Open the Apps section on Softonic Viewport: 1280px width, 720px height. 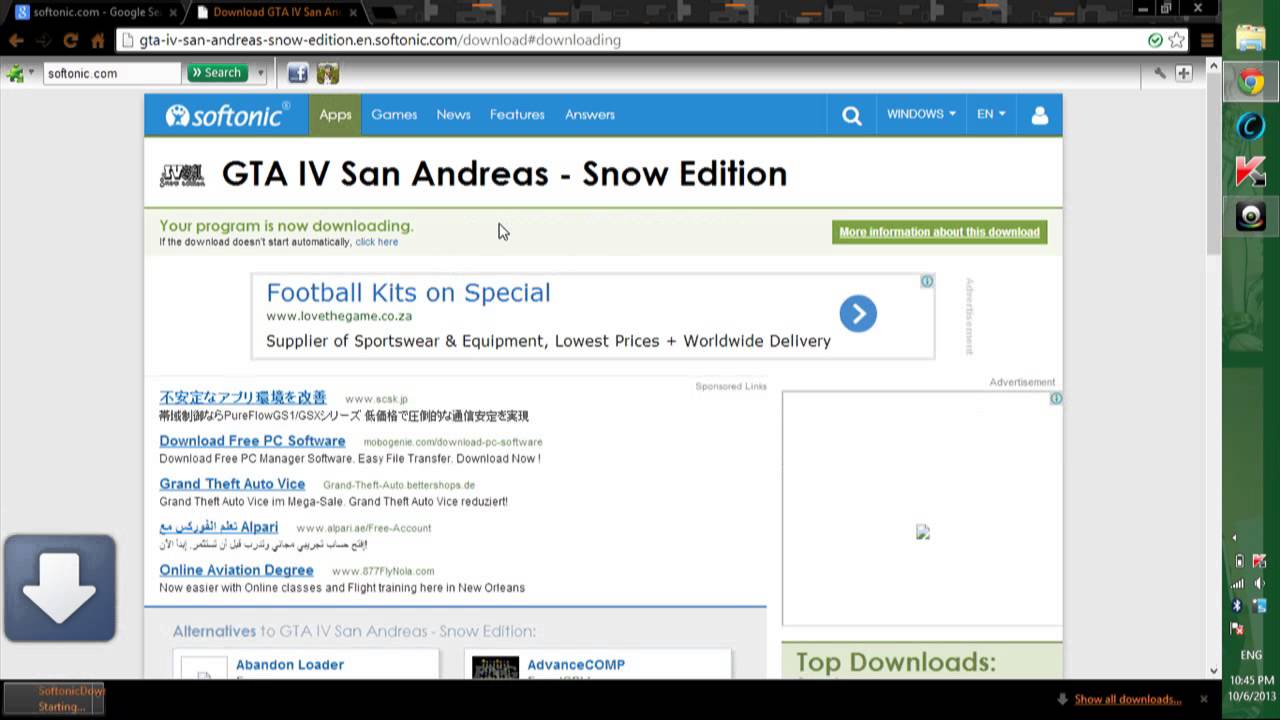(x=335, y=115)
